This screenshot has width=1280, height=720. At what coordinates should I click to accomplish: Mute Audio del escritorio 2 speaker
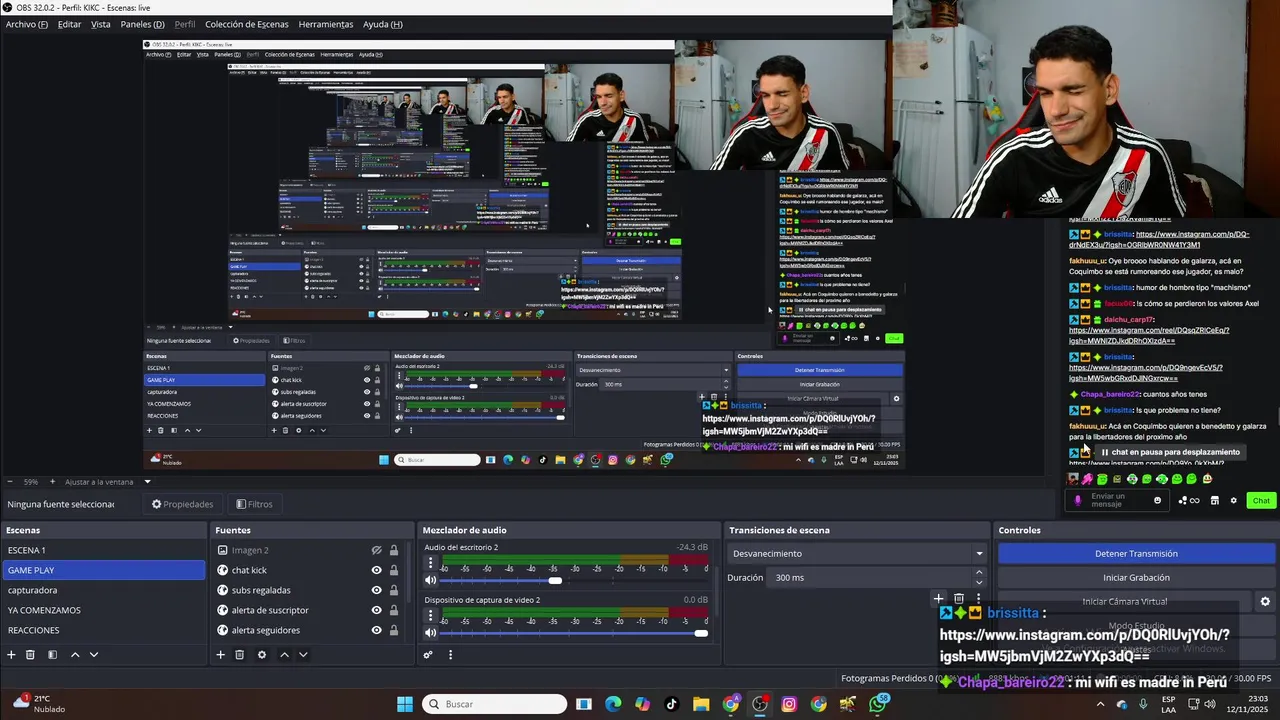click(x=430, y=580)
